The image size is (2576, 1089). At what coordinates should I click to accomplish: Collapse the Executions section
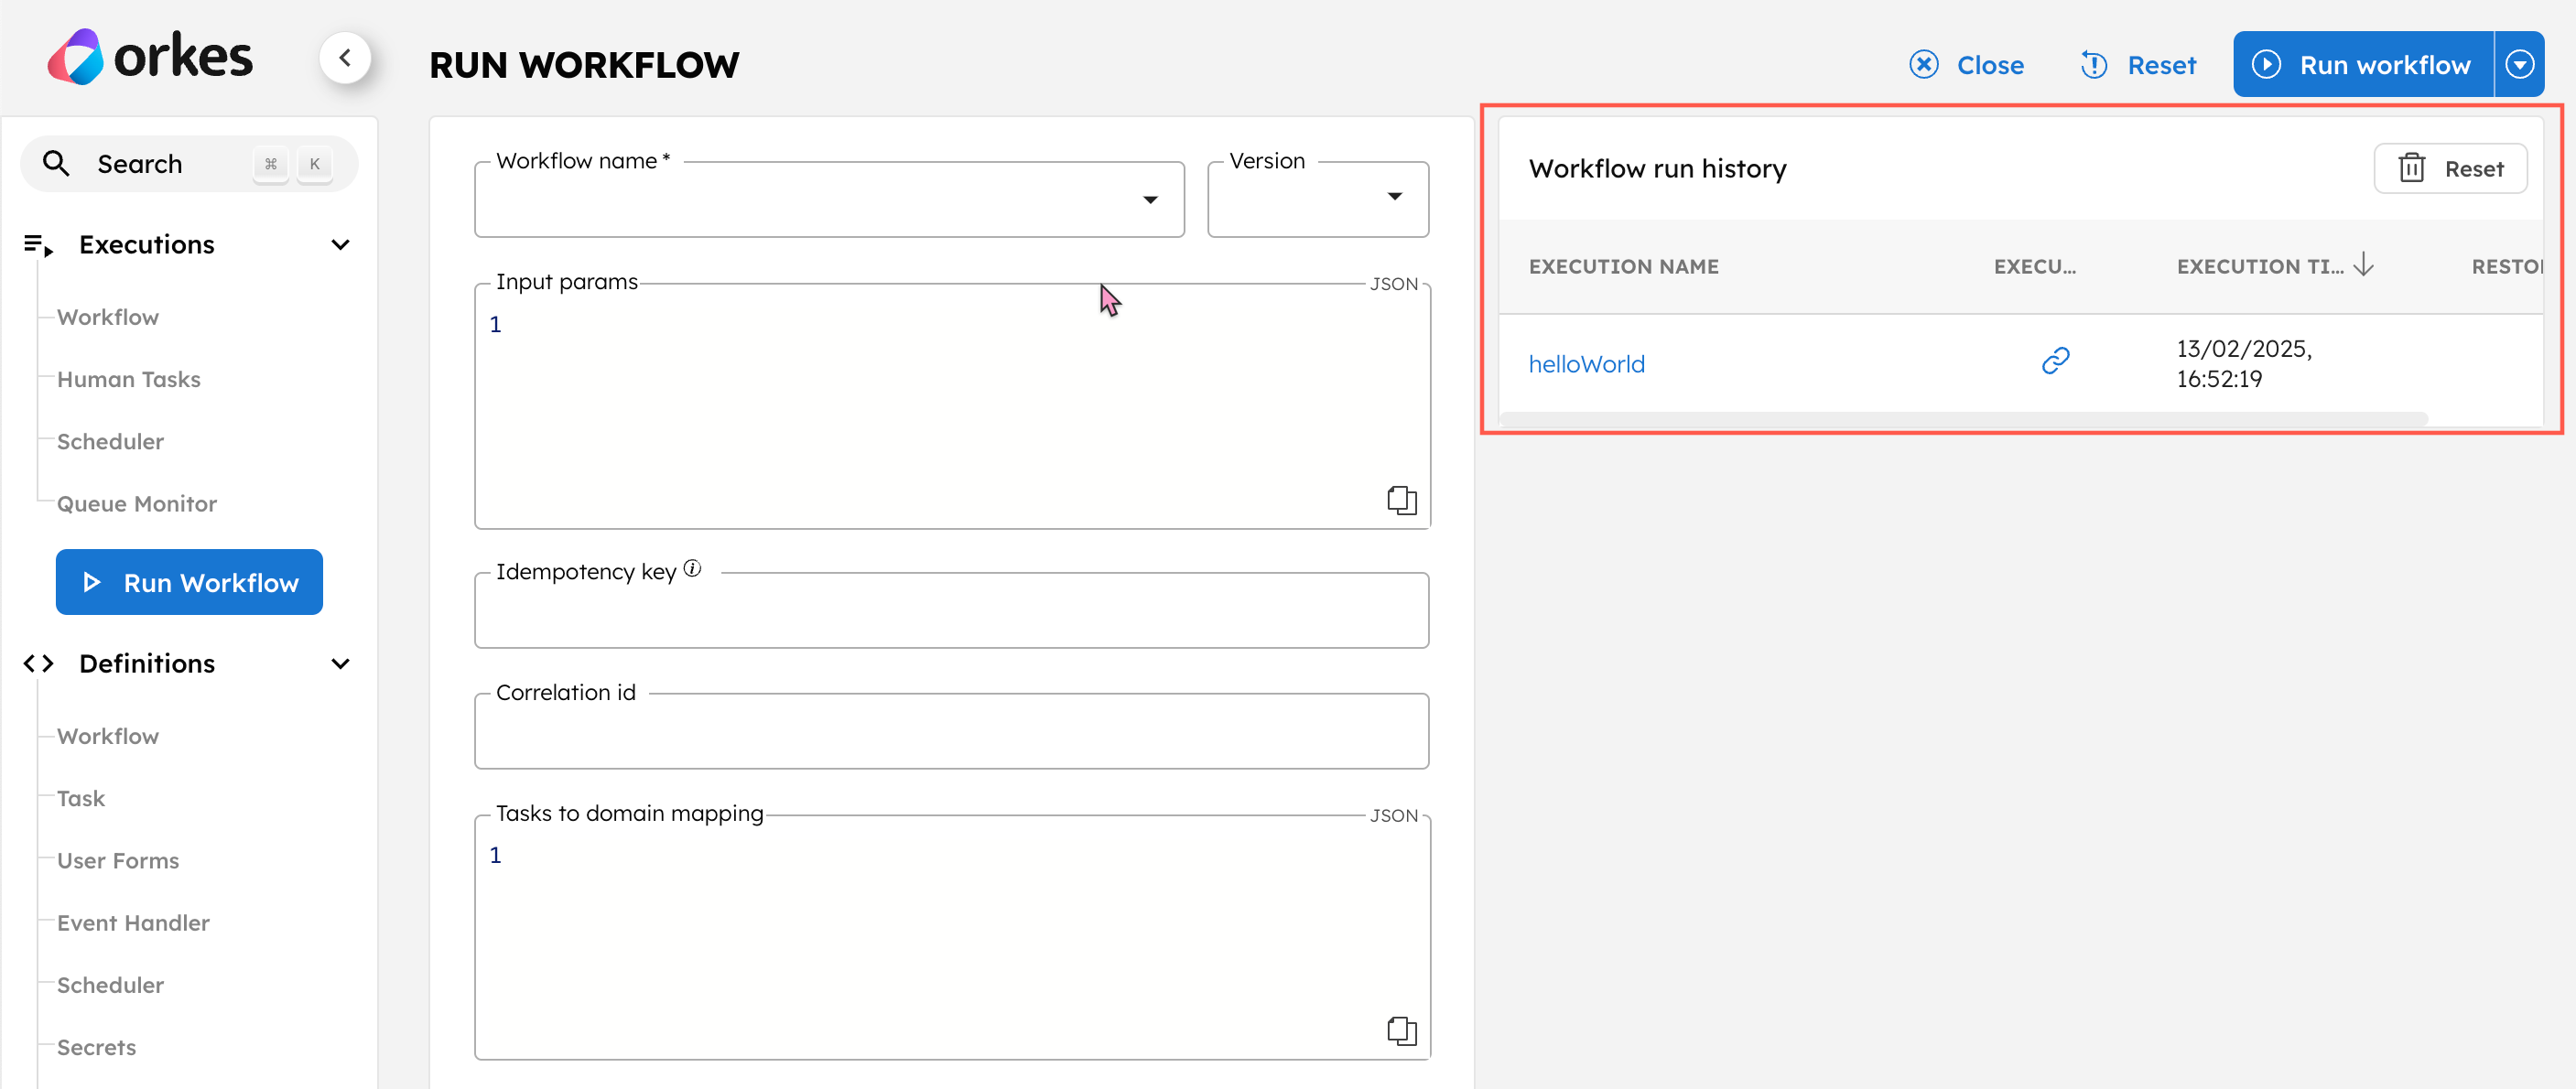(x=340, y=245)
